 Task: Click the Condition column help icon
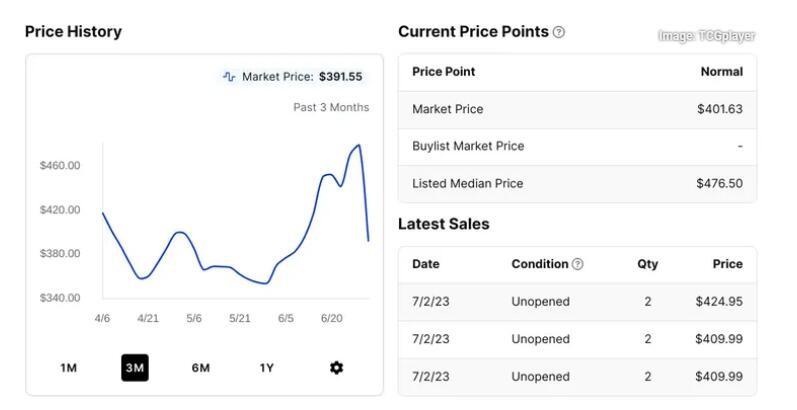click(x=577, y=264)
